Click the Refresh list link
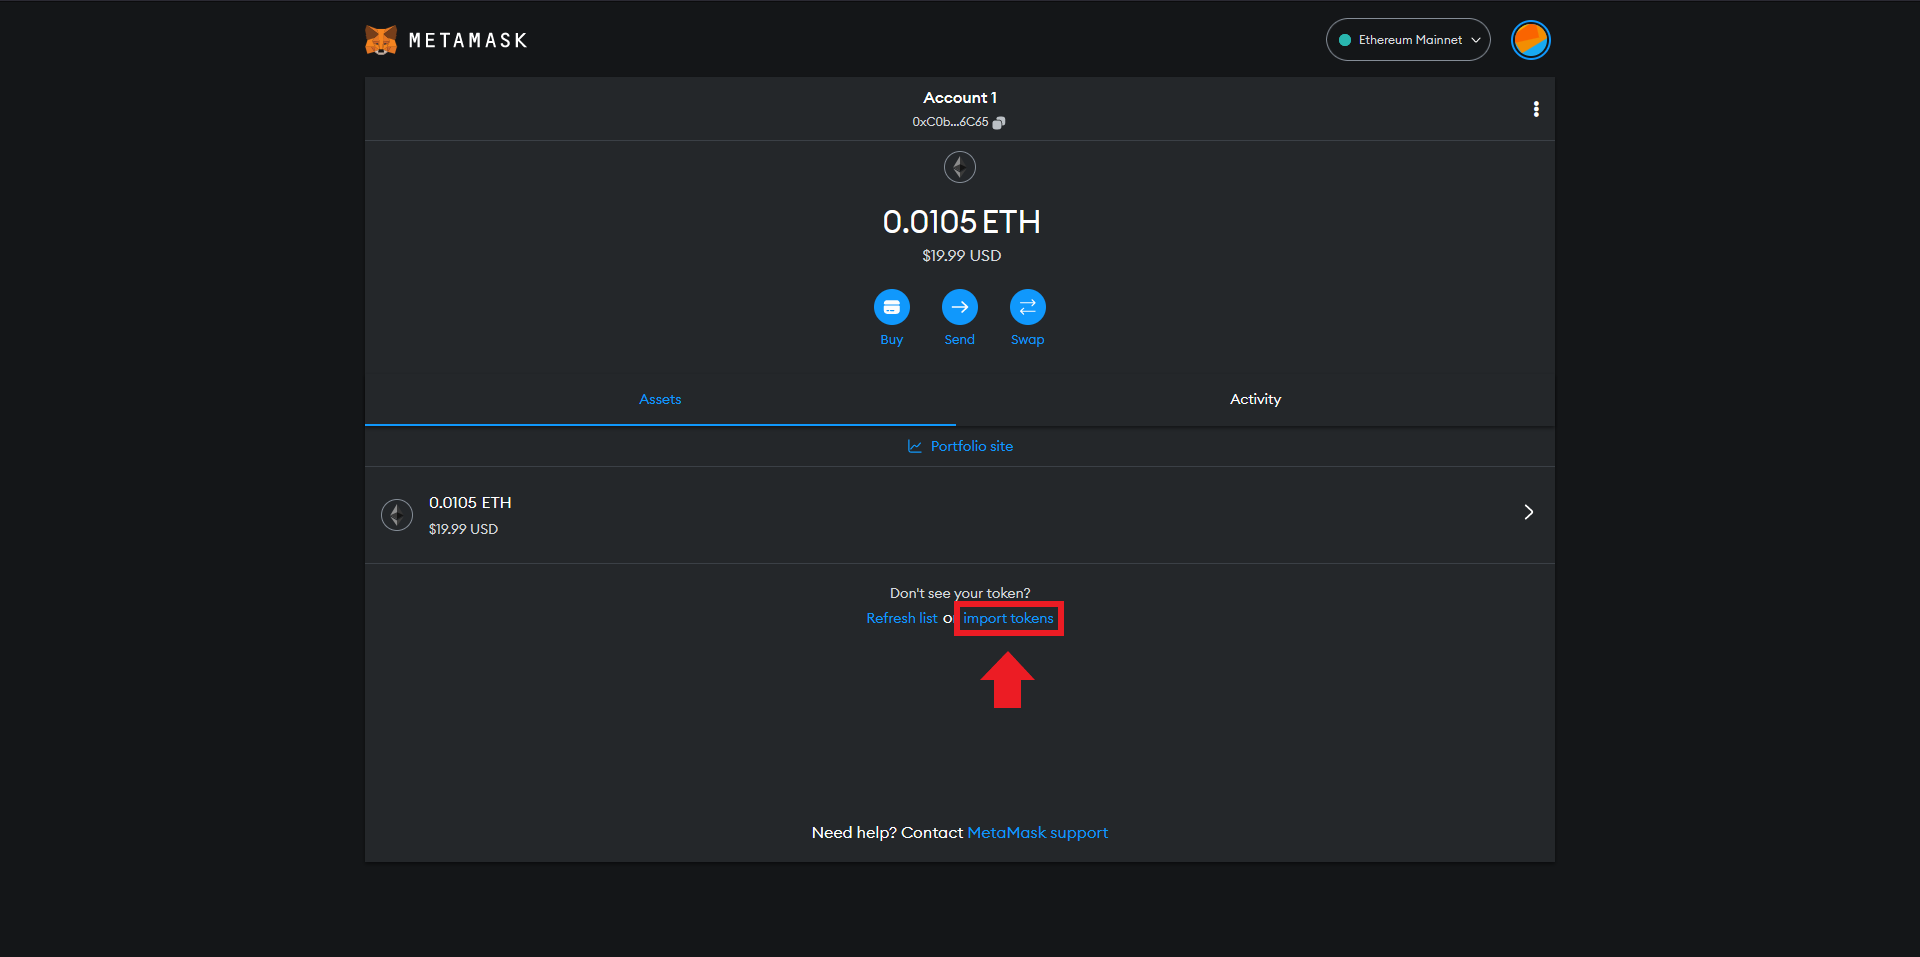1920x957 pixels. [901, 618]
